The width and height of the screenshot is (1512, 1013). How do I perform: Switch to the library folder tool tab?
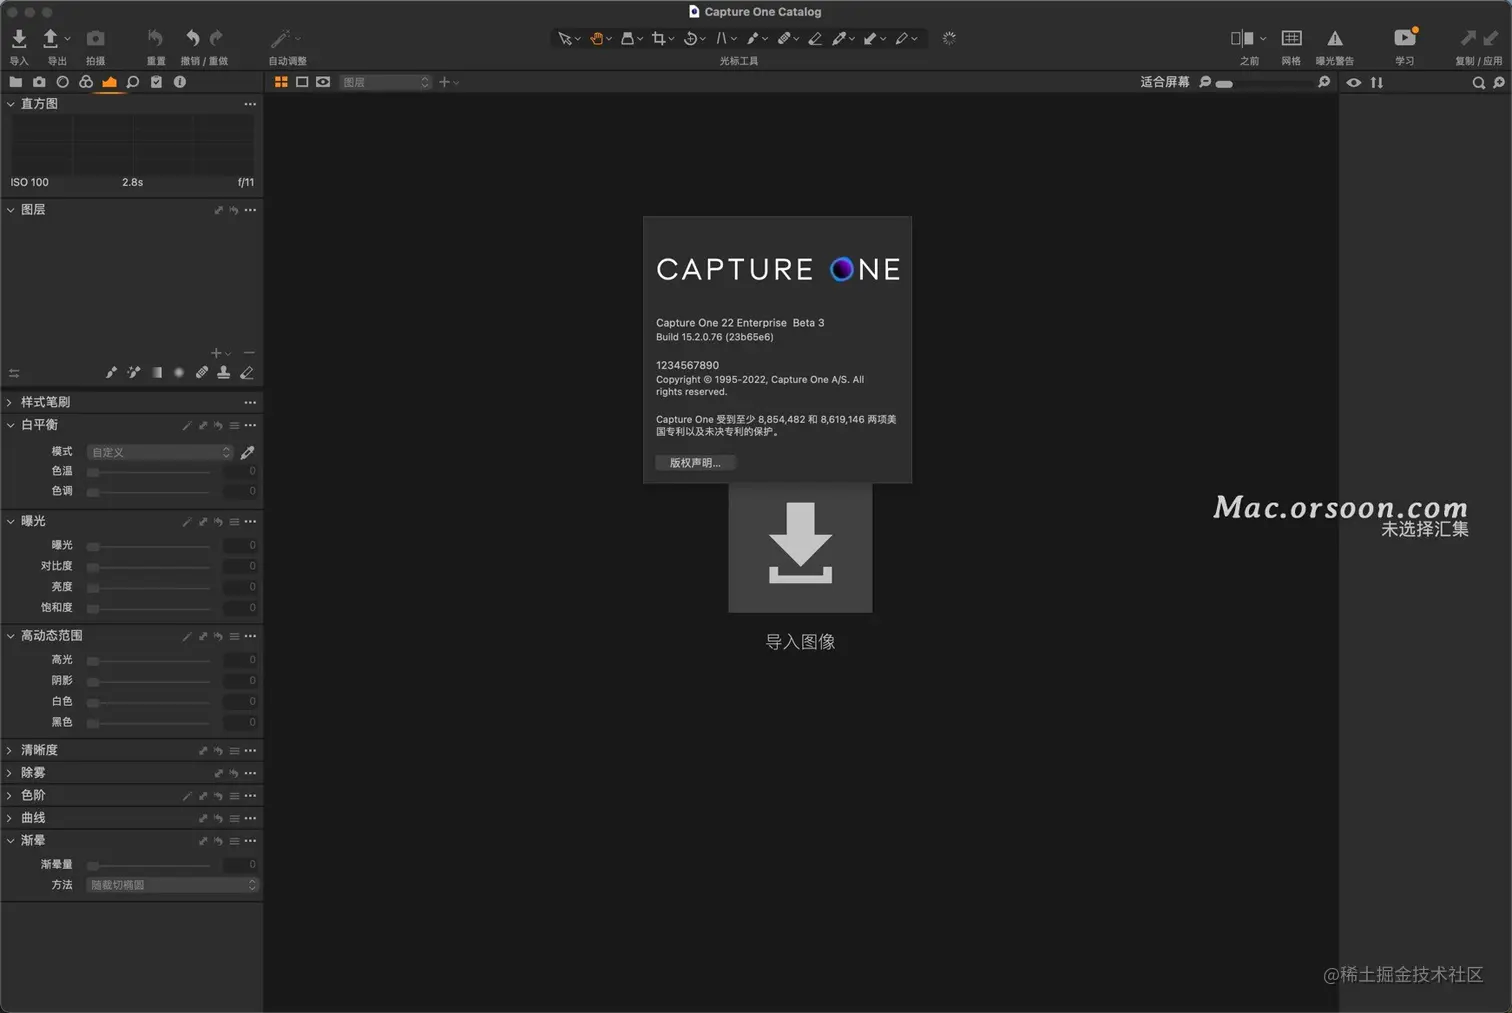click(15, 82)
